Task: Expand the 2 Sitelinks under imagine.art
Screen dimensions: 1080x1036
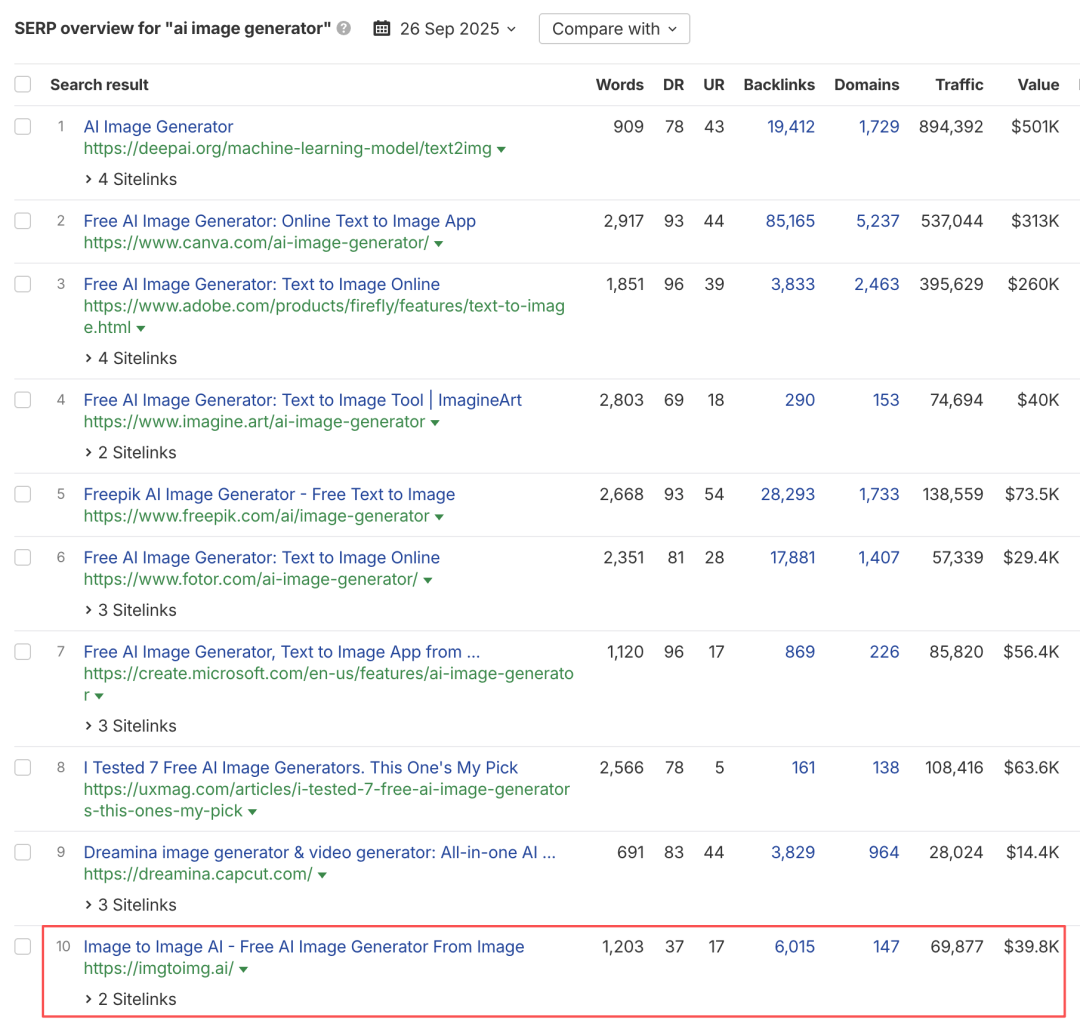Action: [131, 453]
